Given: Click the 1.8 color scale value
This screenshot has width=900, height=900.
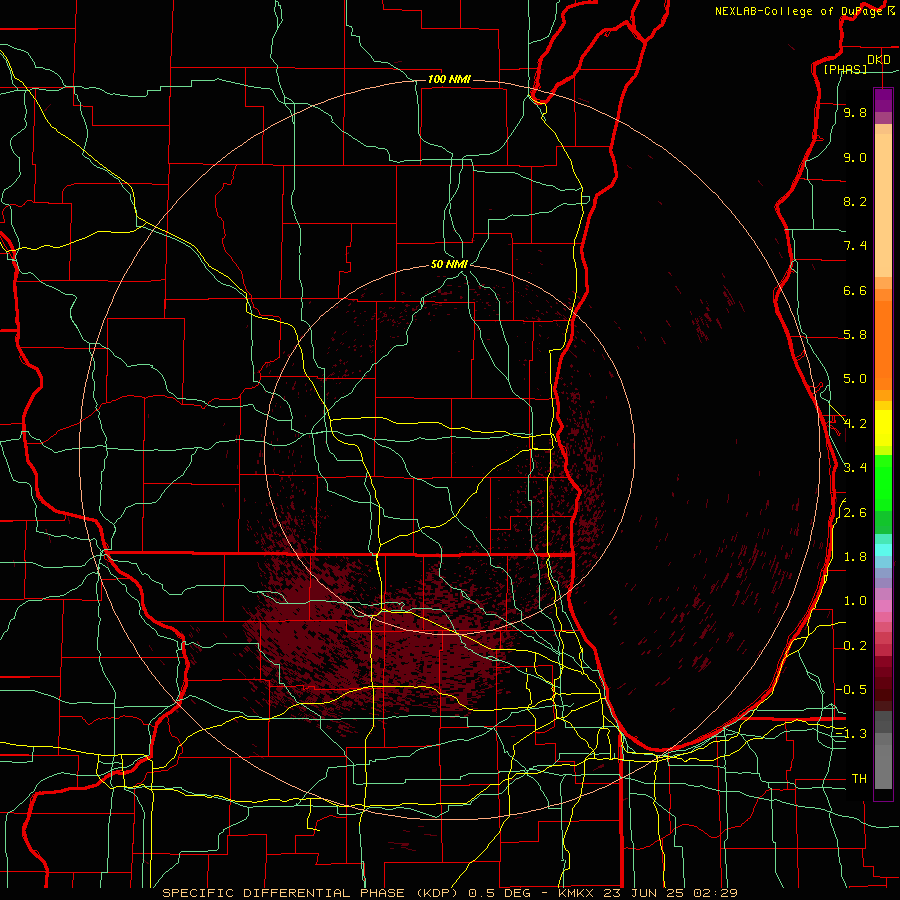Looking at the screenshot, I should 855,557.
